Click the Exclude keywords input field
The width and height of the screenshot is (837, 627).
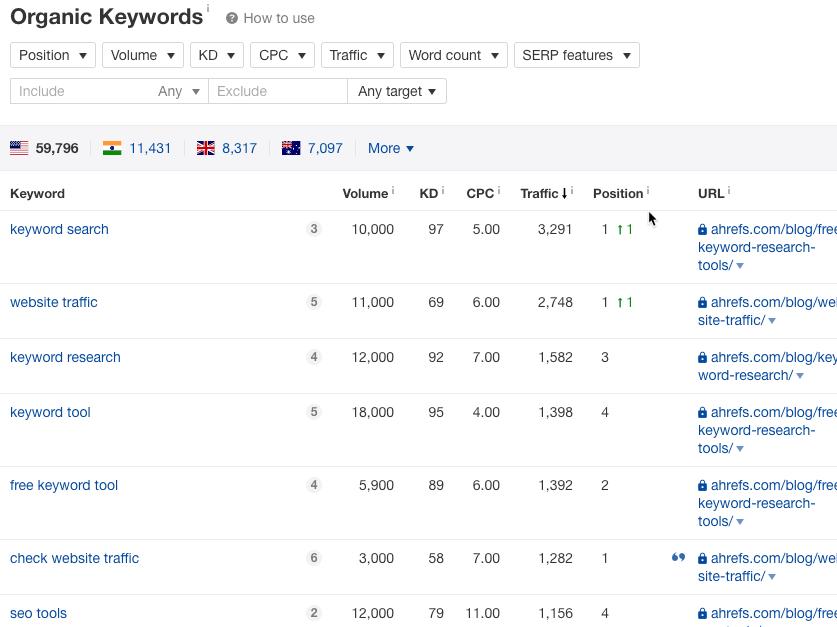point(278,91)
